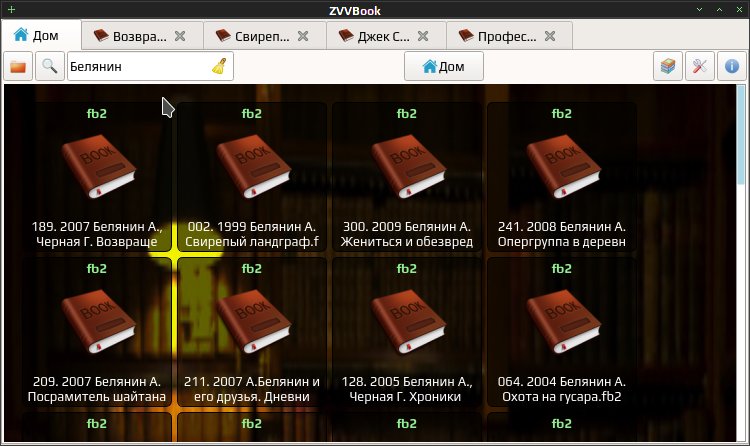
Task: Open the folder browse icon in toolbar
Action: [x=18, y=66]
